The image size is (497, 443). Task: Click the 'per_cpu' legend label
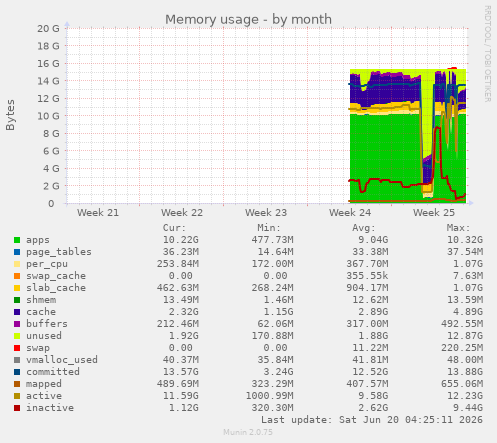pyautogui.click(x=47, y=264)
